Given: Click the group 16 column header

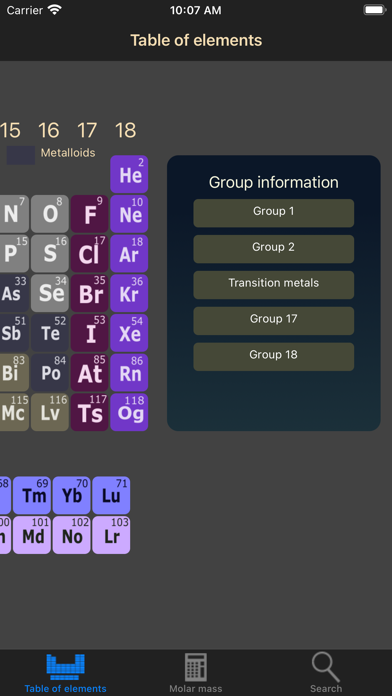Looking at the screenshot, I should [48, 130].
